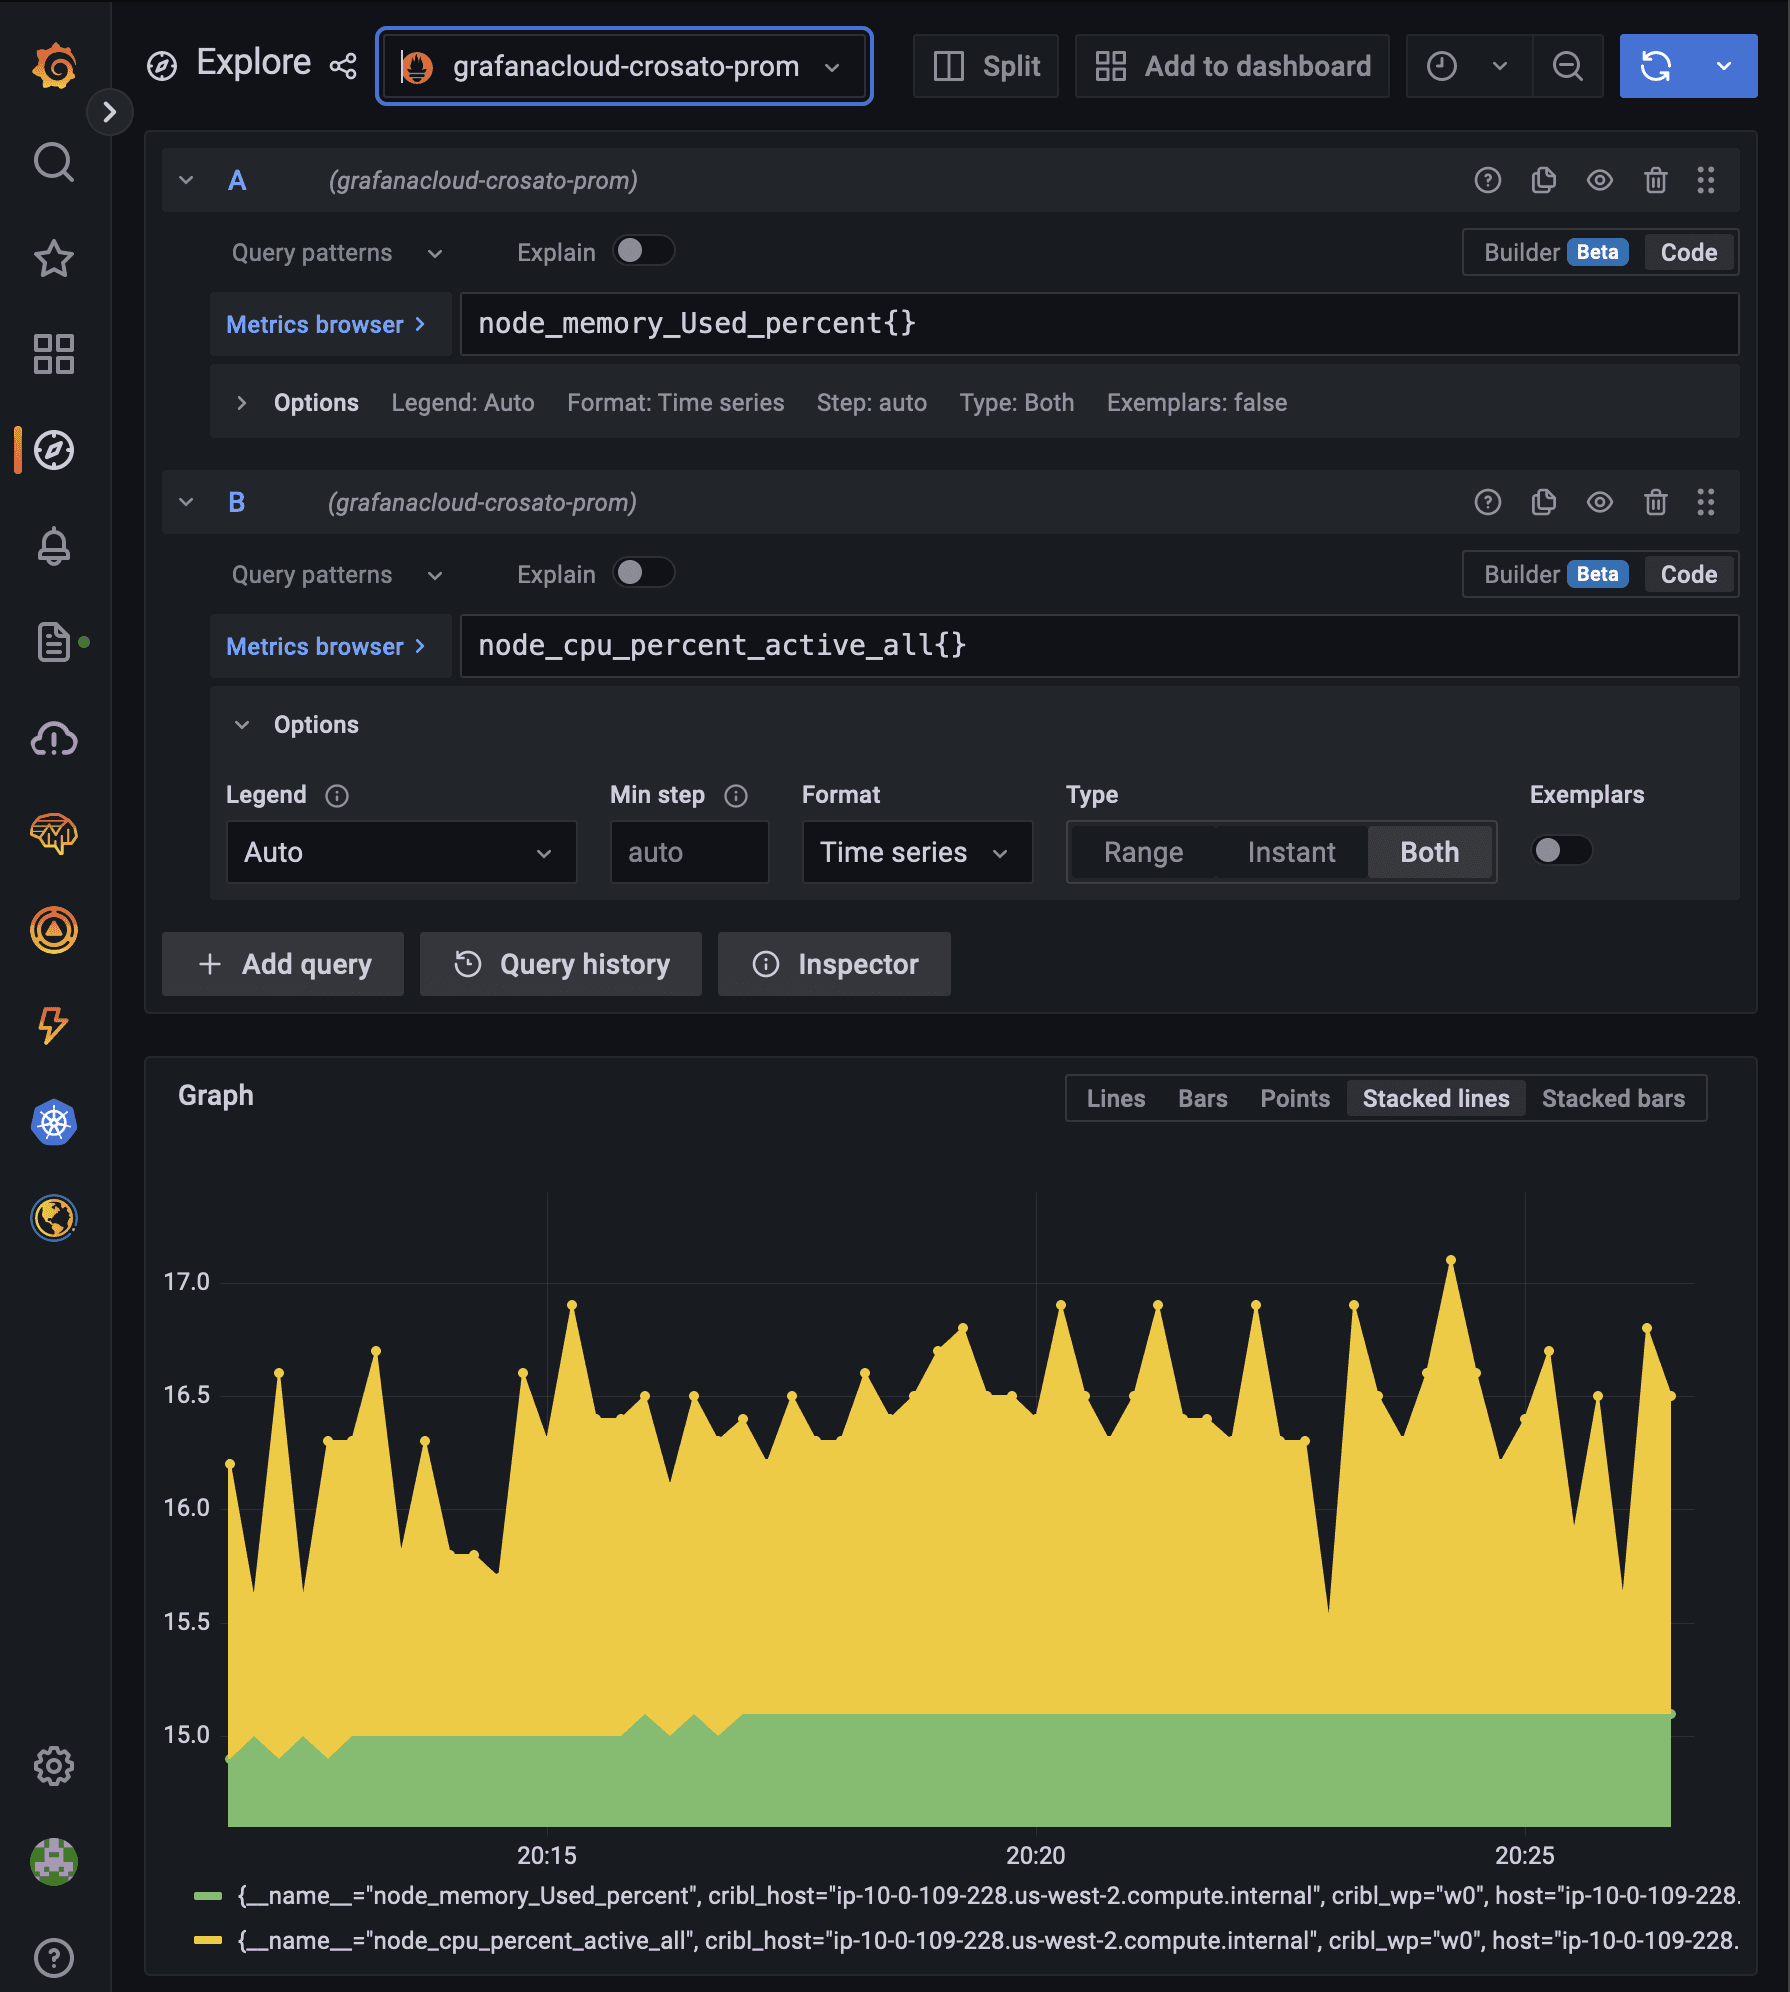
Task: Click the zoom out time range icon
Action: click(x=1567, y=66)
